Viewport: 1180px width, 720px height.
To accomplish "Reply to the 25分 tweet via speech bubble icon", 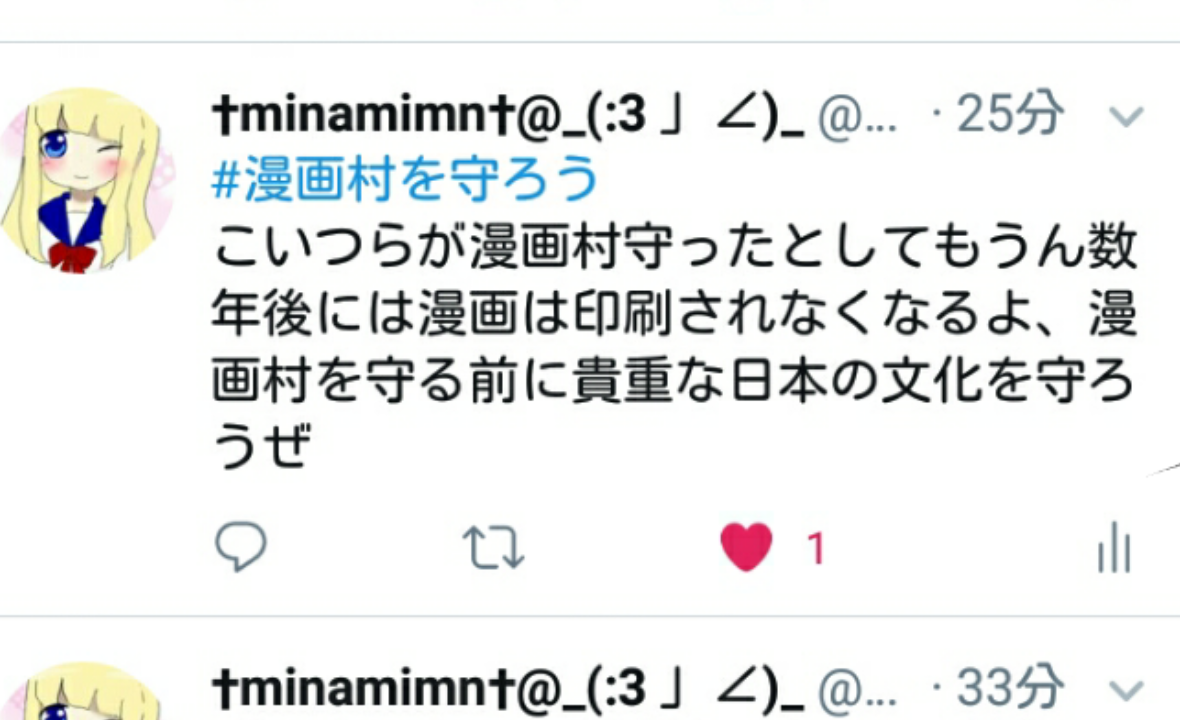I will click(x=241, y=547).
